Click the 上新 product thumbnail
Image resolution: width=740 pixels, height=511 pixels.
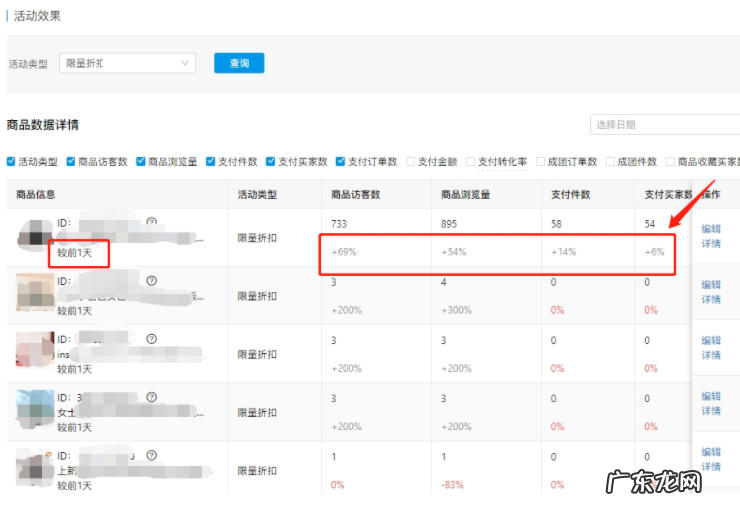tap(35, 468)
